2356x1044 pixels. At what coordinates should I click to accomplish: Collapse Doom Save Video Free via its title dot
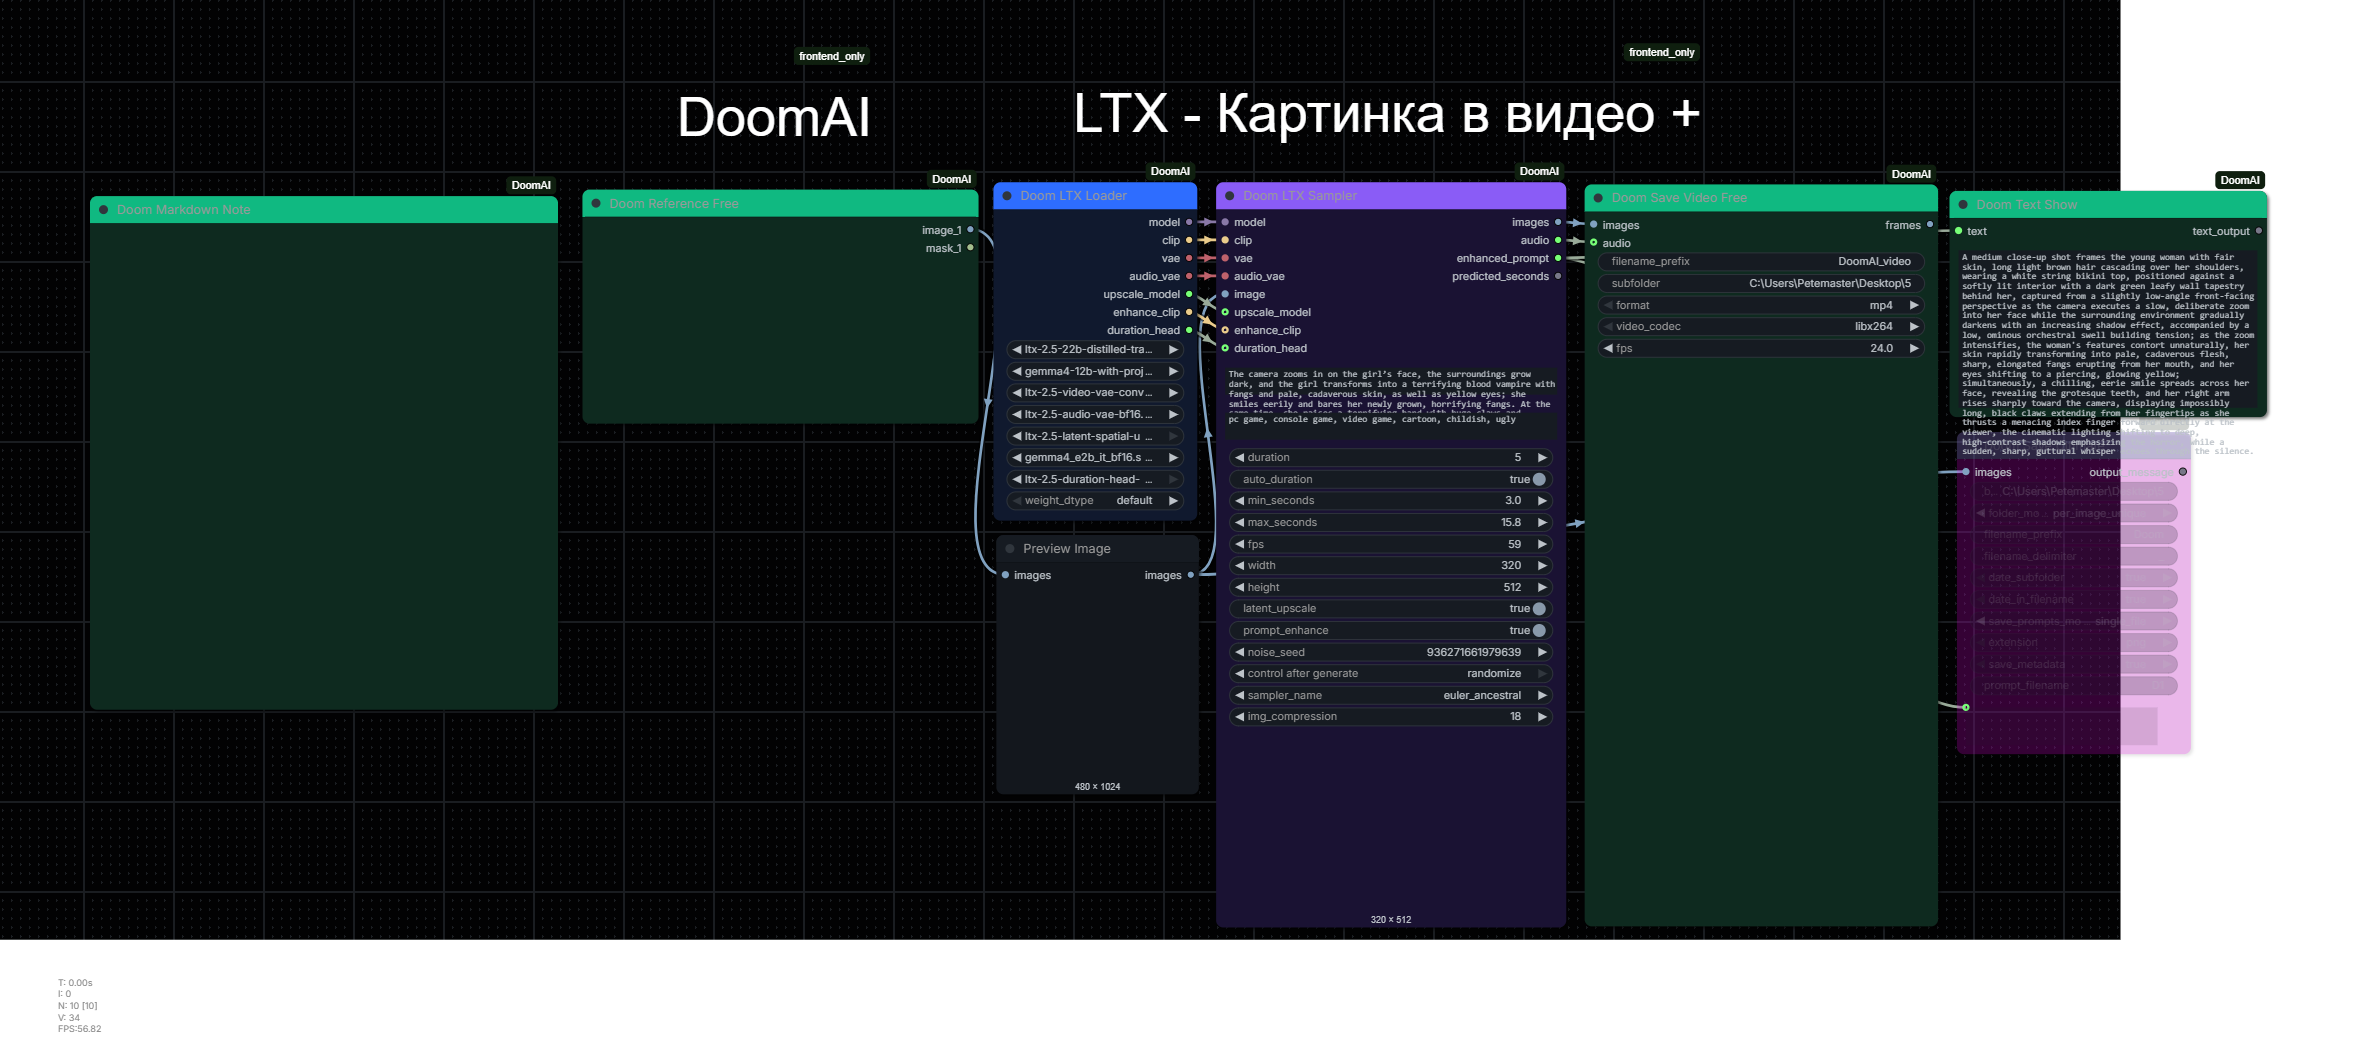point(1598,198)
